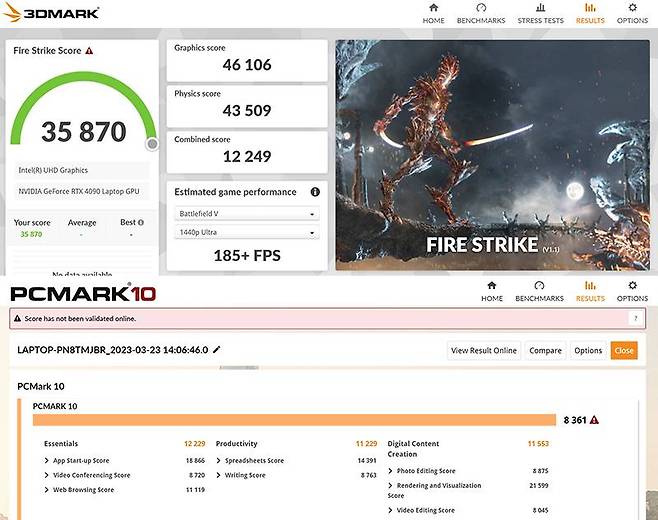Open PCMark 10 Results tab
The width and height of the screenshot is (658, 520).
[x=590, y=292]
